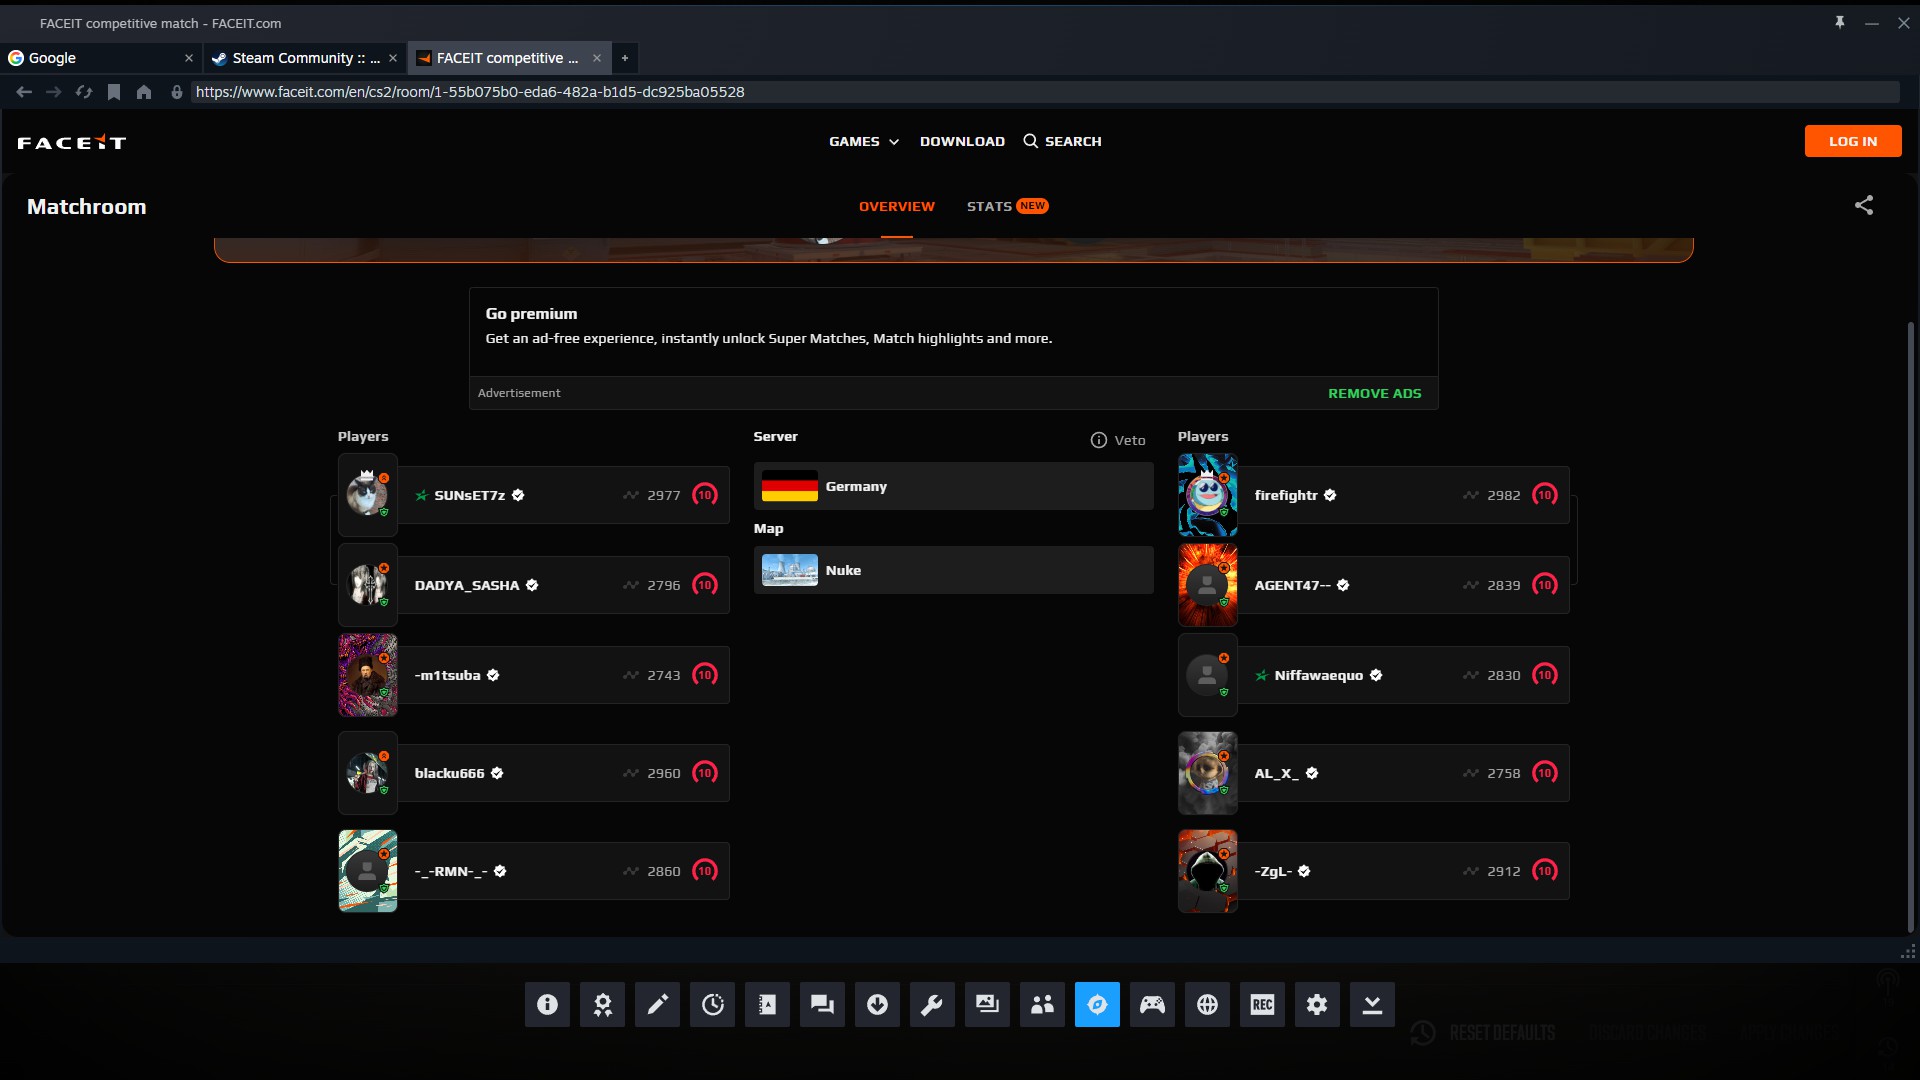Select the FACEIT competitive tab
Screen dimensions: 1920x1080
coord(508,58)
